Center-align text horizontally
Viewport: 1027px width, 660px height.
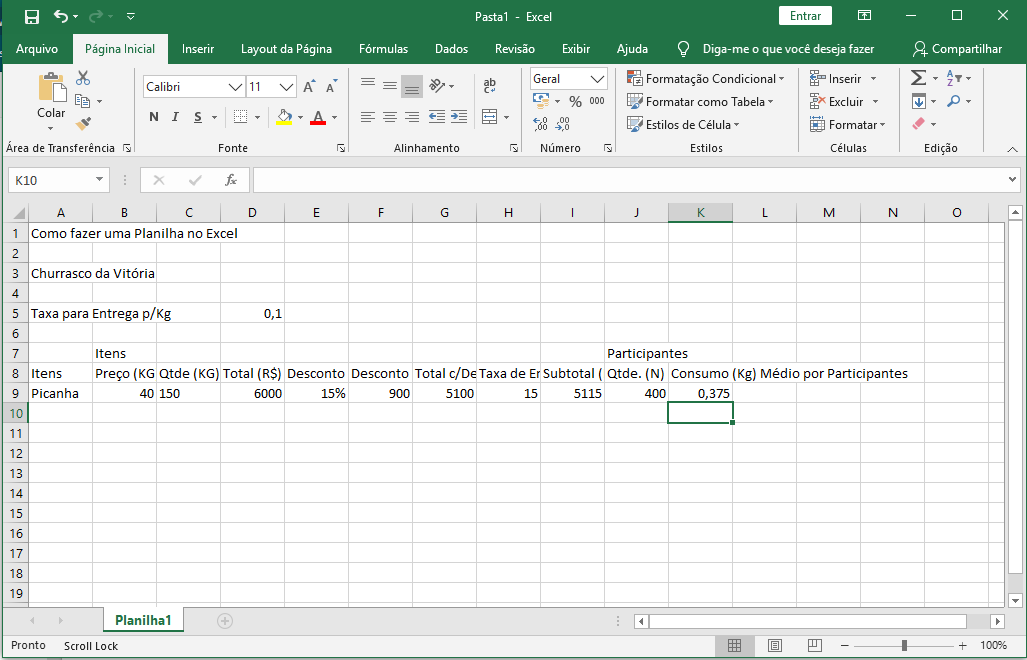coord(389,117)
